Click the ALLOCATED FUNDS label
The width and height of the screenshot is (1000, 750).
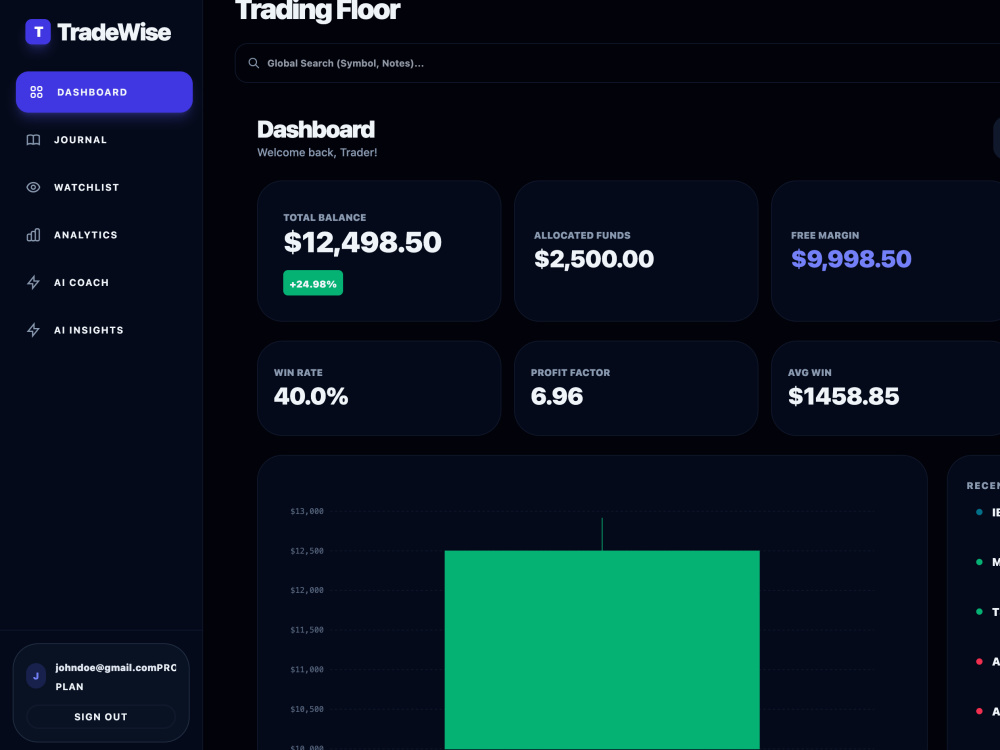tap(582, 235)
